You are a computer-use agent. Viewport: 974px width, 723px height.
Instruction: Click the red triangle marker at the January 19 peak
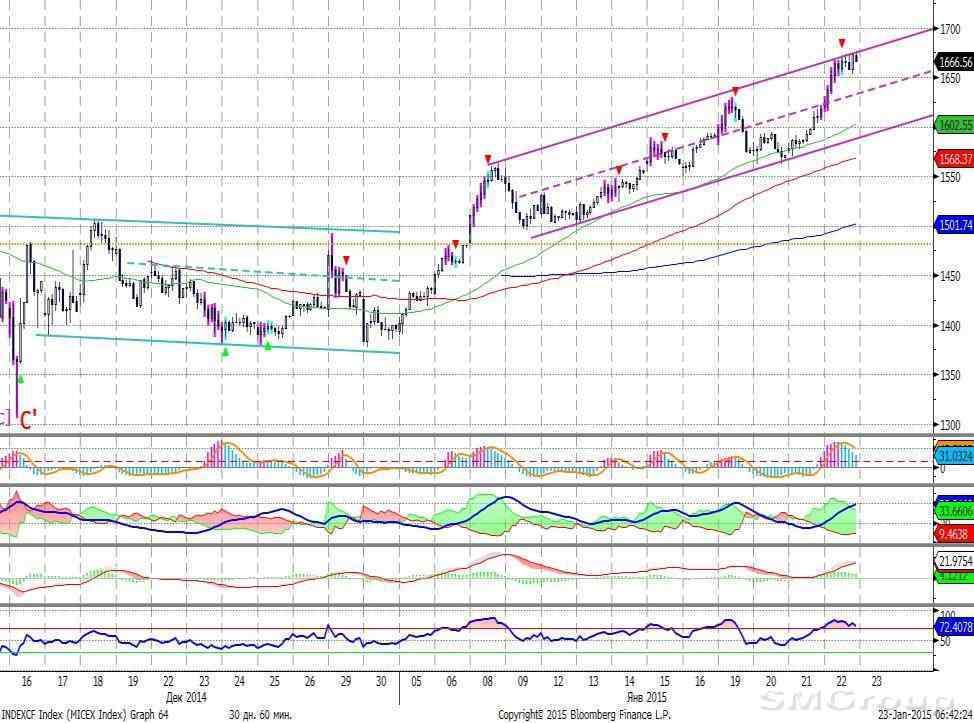(x=735, y=91)
